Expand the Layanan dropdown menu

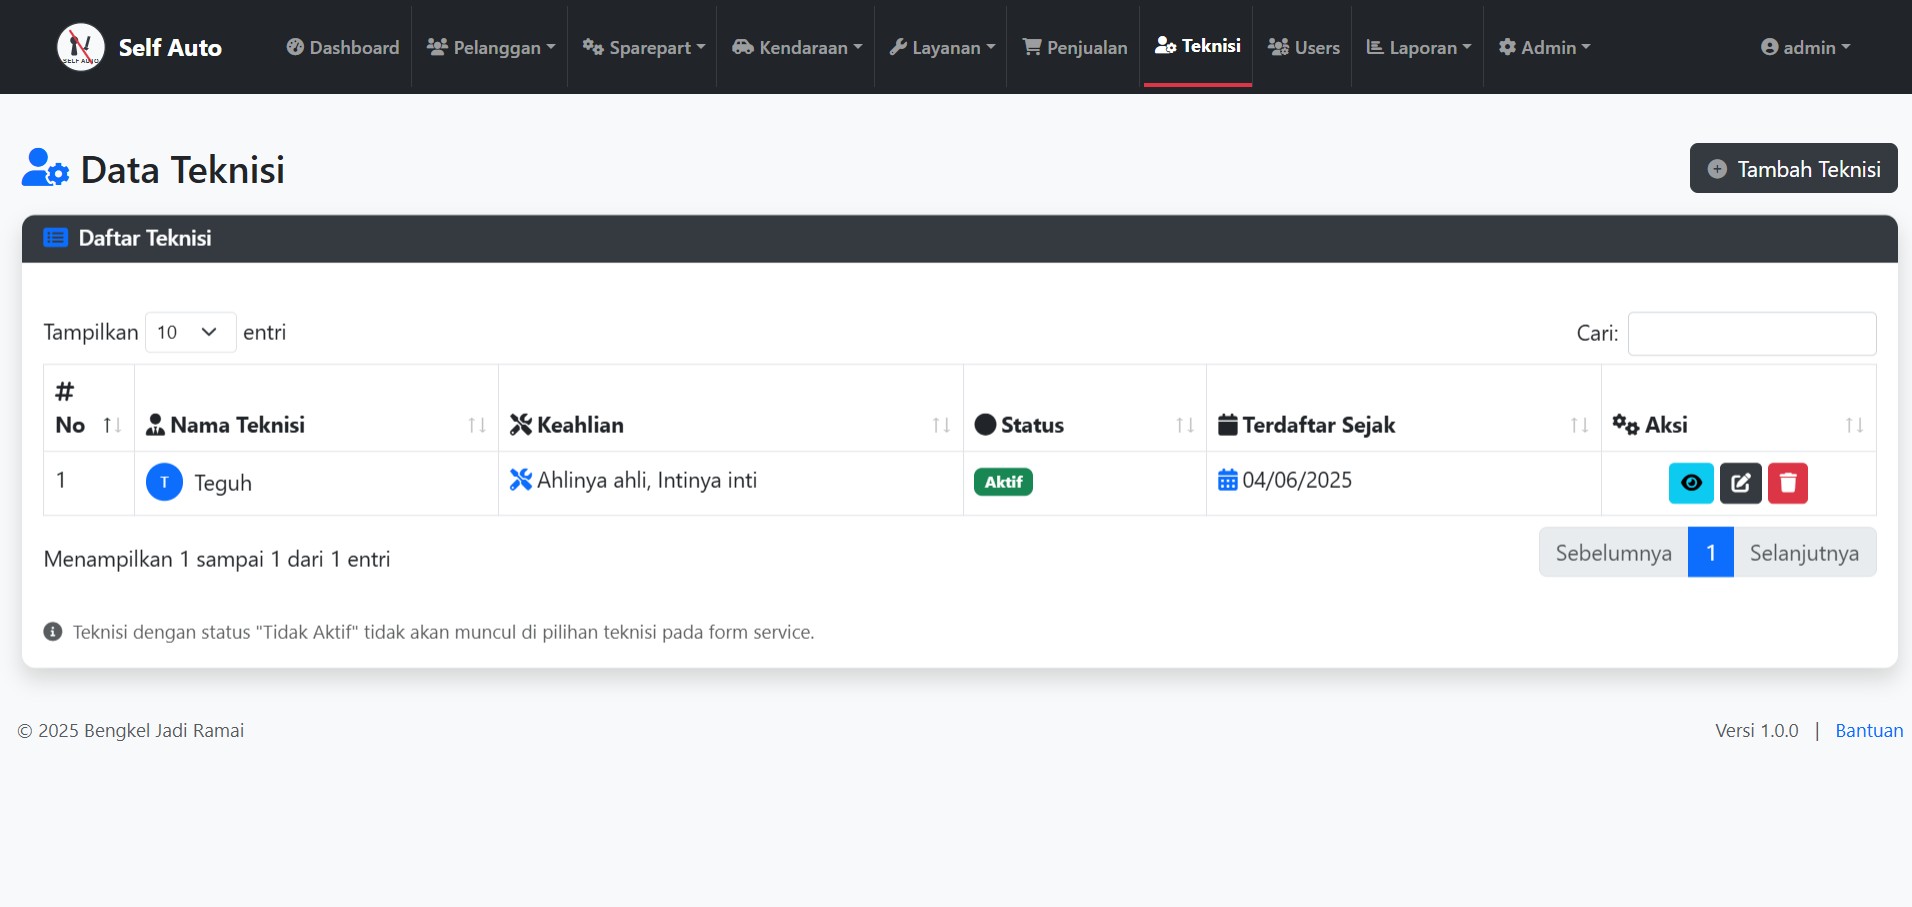942,47
